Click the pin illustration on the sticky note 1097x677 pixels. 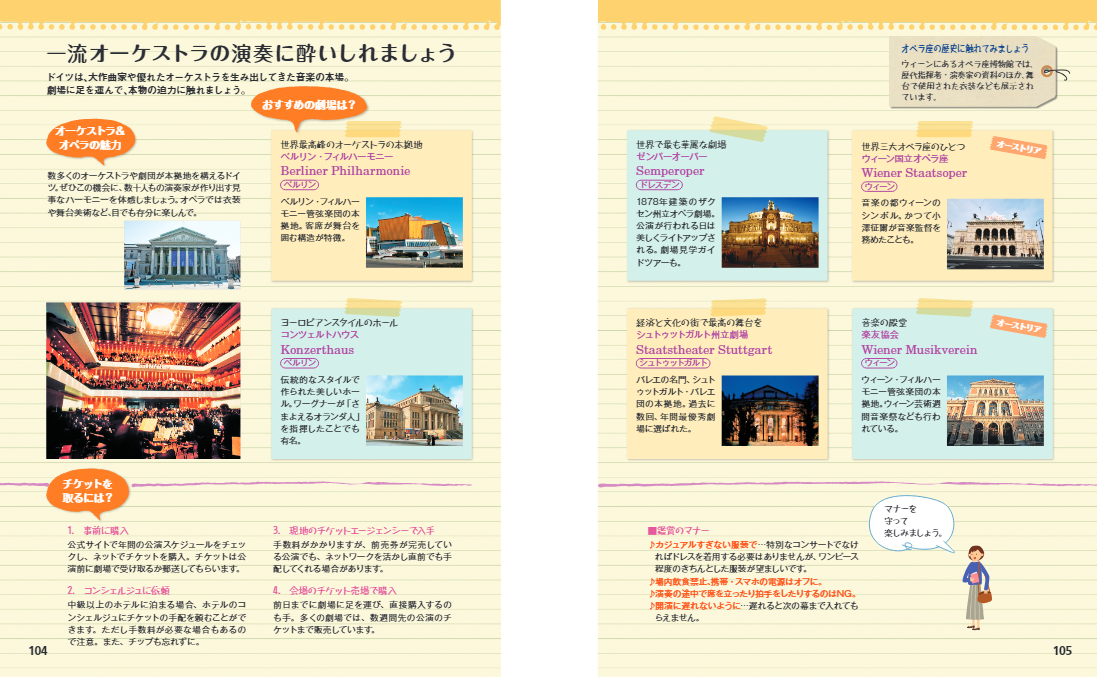click(x=1046, y=70)
